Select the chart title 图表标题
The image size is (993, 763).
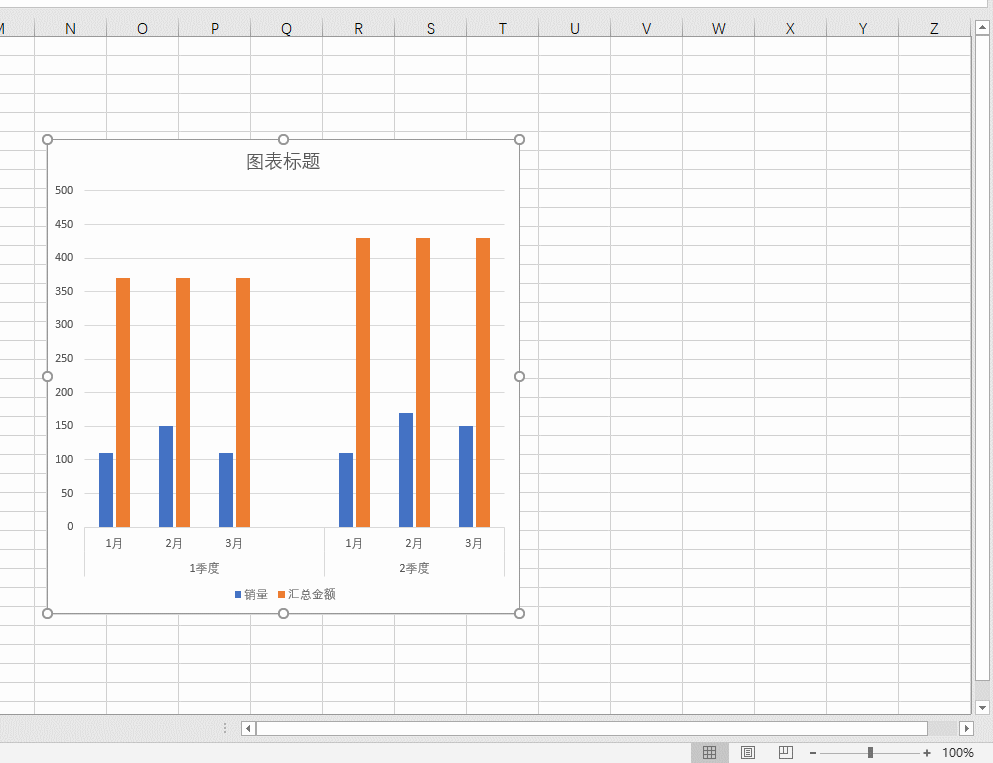point(283,161)
